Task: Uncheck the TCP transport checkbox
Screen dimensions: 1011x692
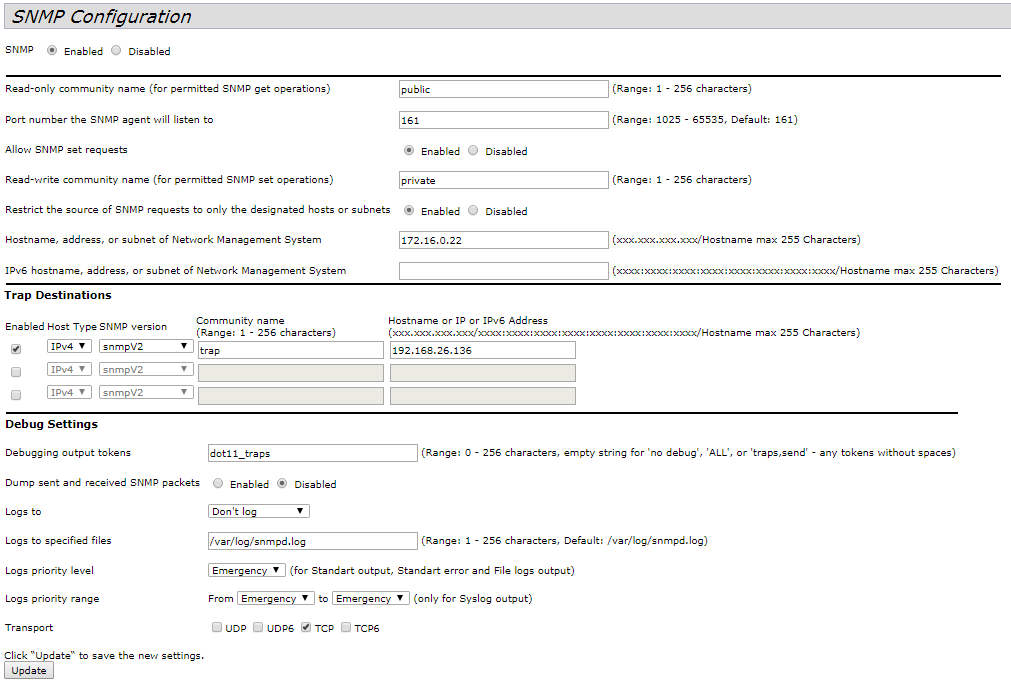Action: click(306, 628)
